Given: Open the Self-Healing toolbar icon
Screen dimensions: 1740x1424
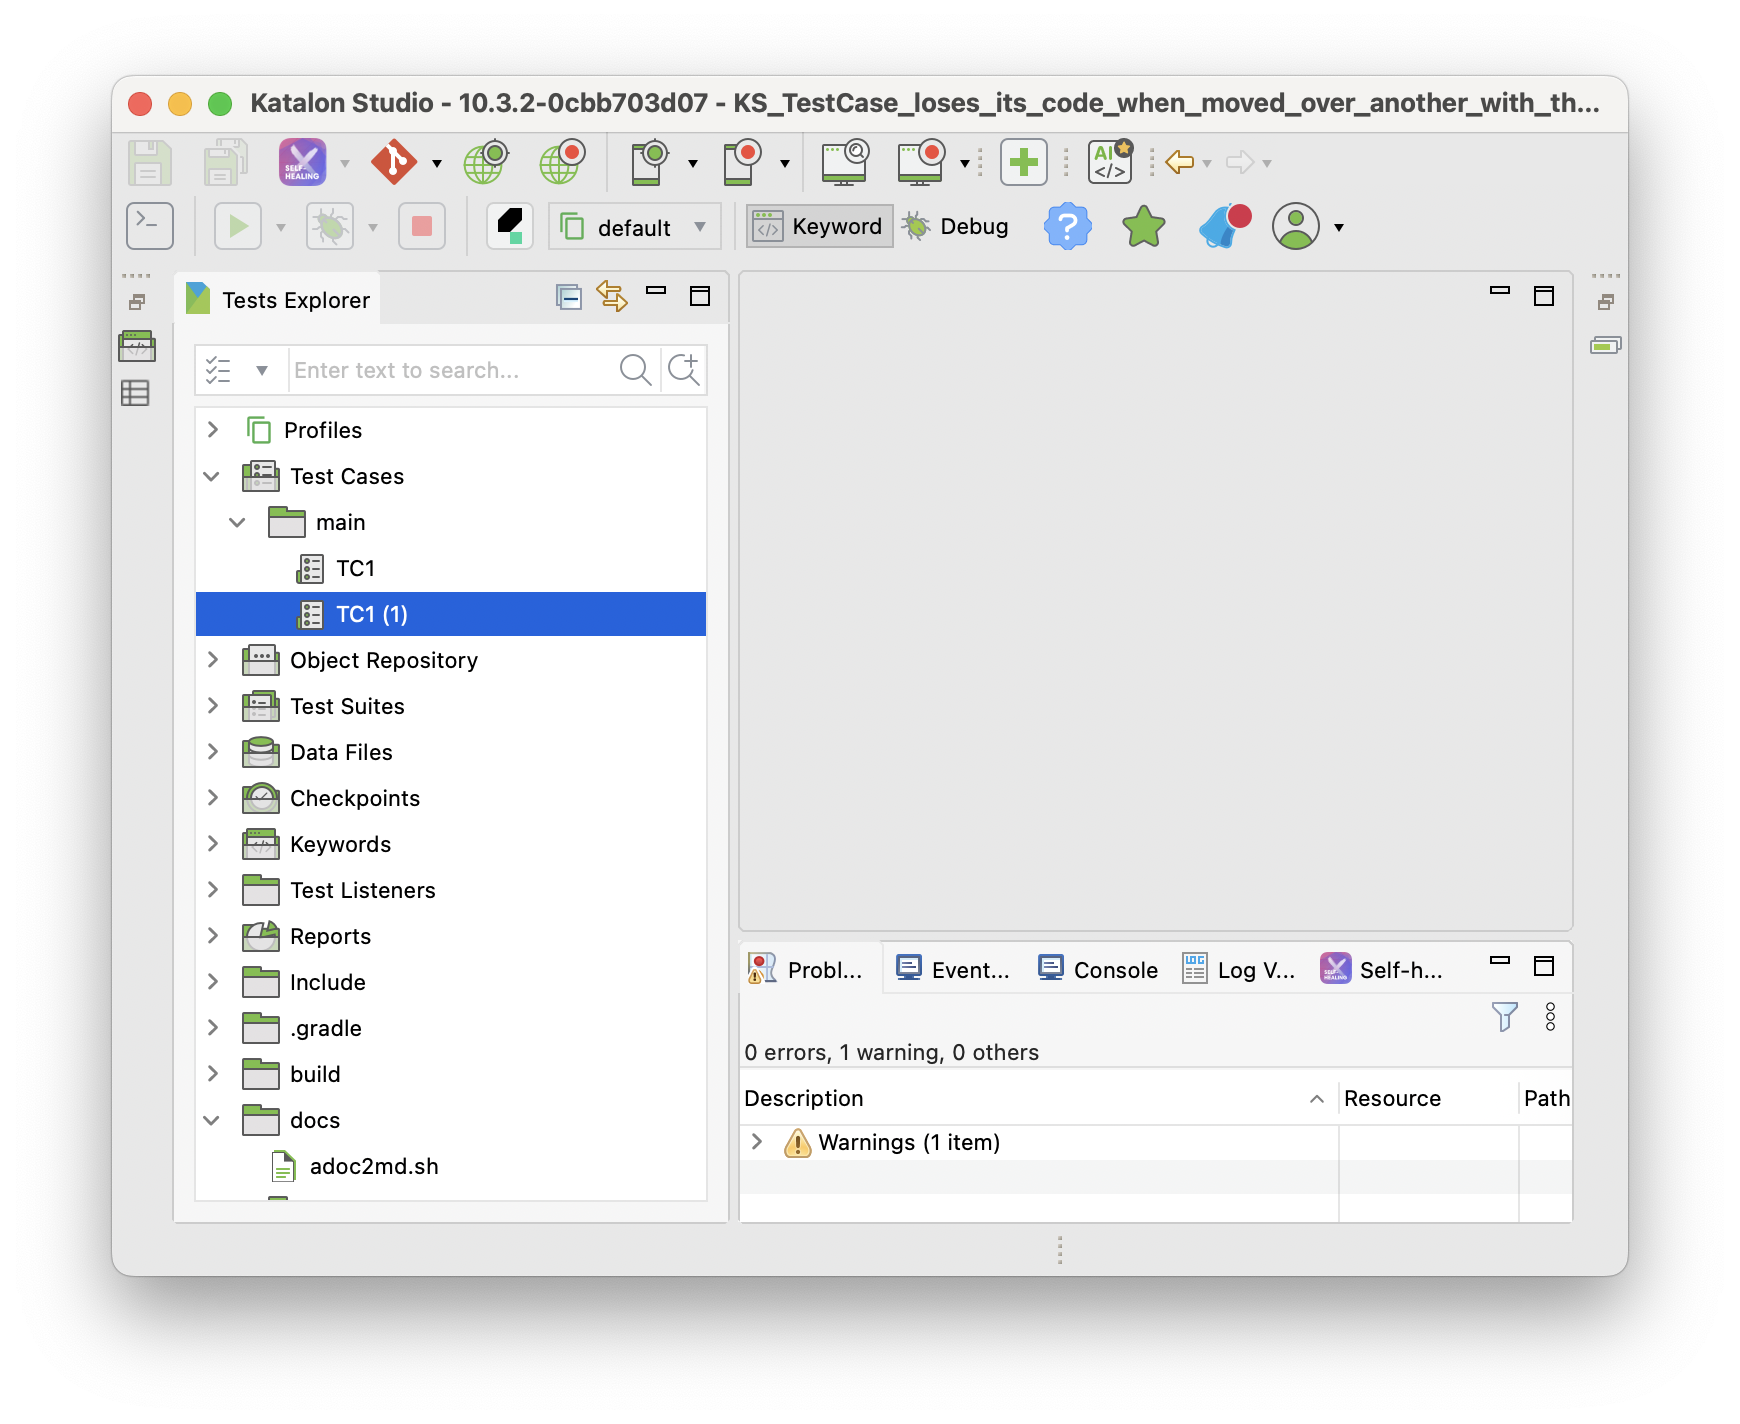Looking at the screenshot, I should click(x=302, y=162).
